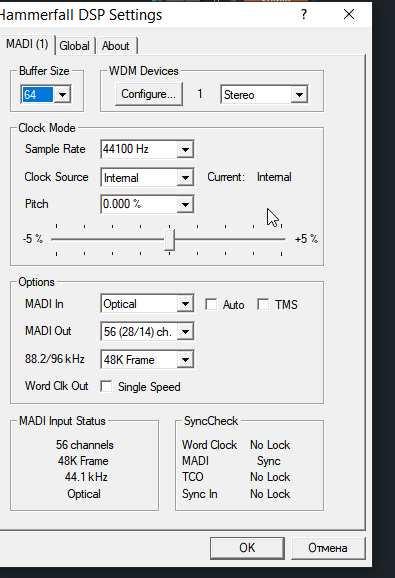Switch to the MADI (1) tab
Screen dimensions: 395x578
[x=27, y=45]
